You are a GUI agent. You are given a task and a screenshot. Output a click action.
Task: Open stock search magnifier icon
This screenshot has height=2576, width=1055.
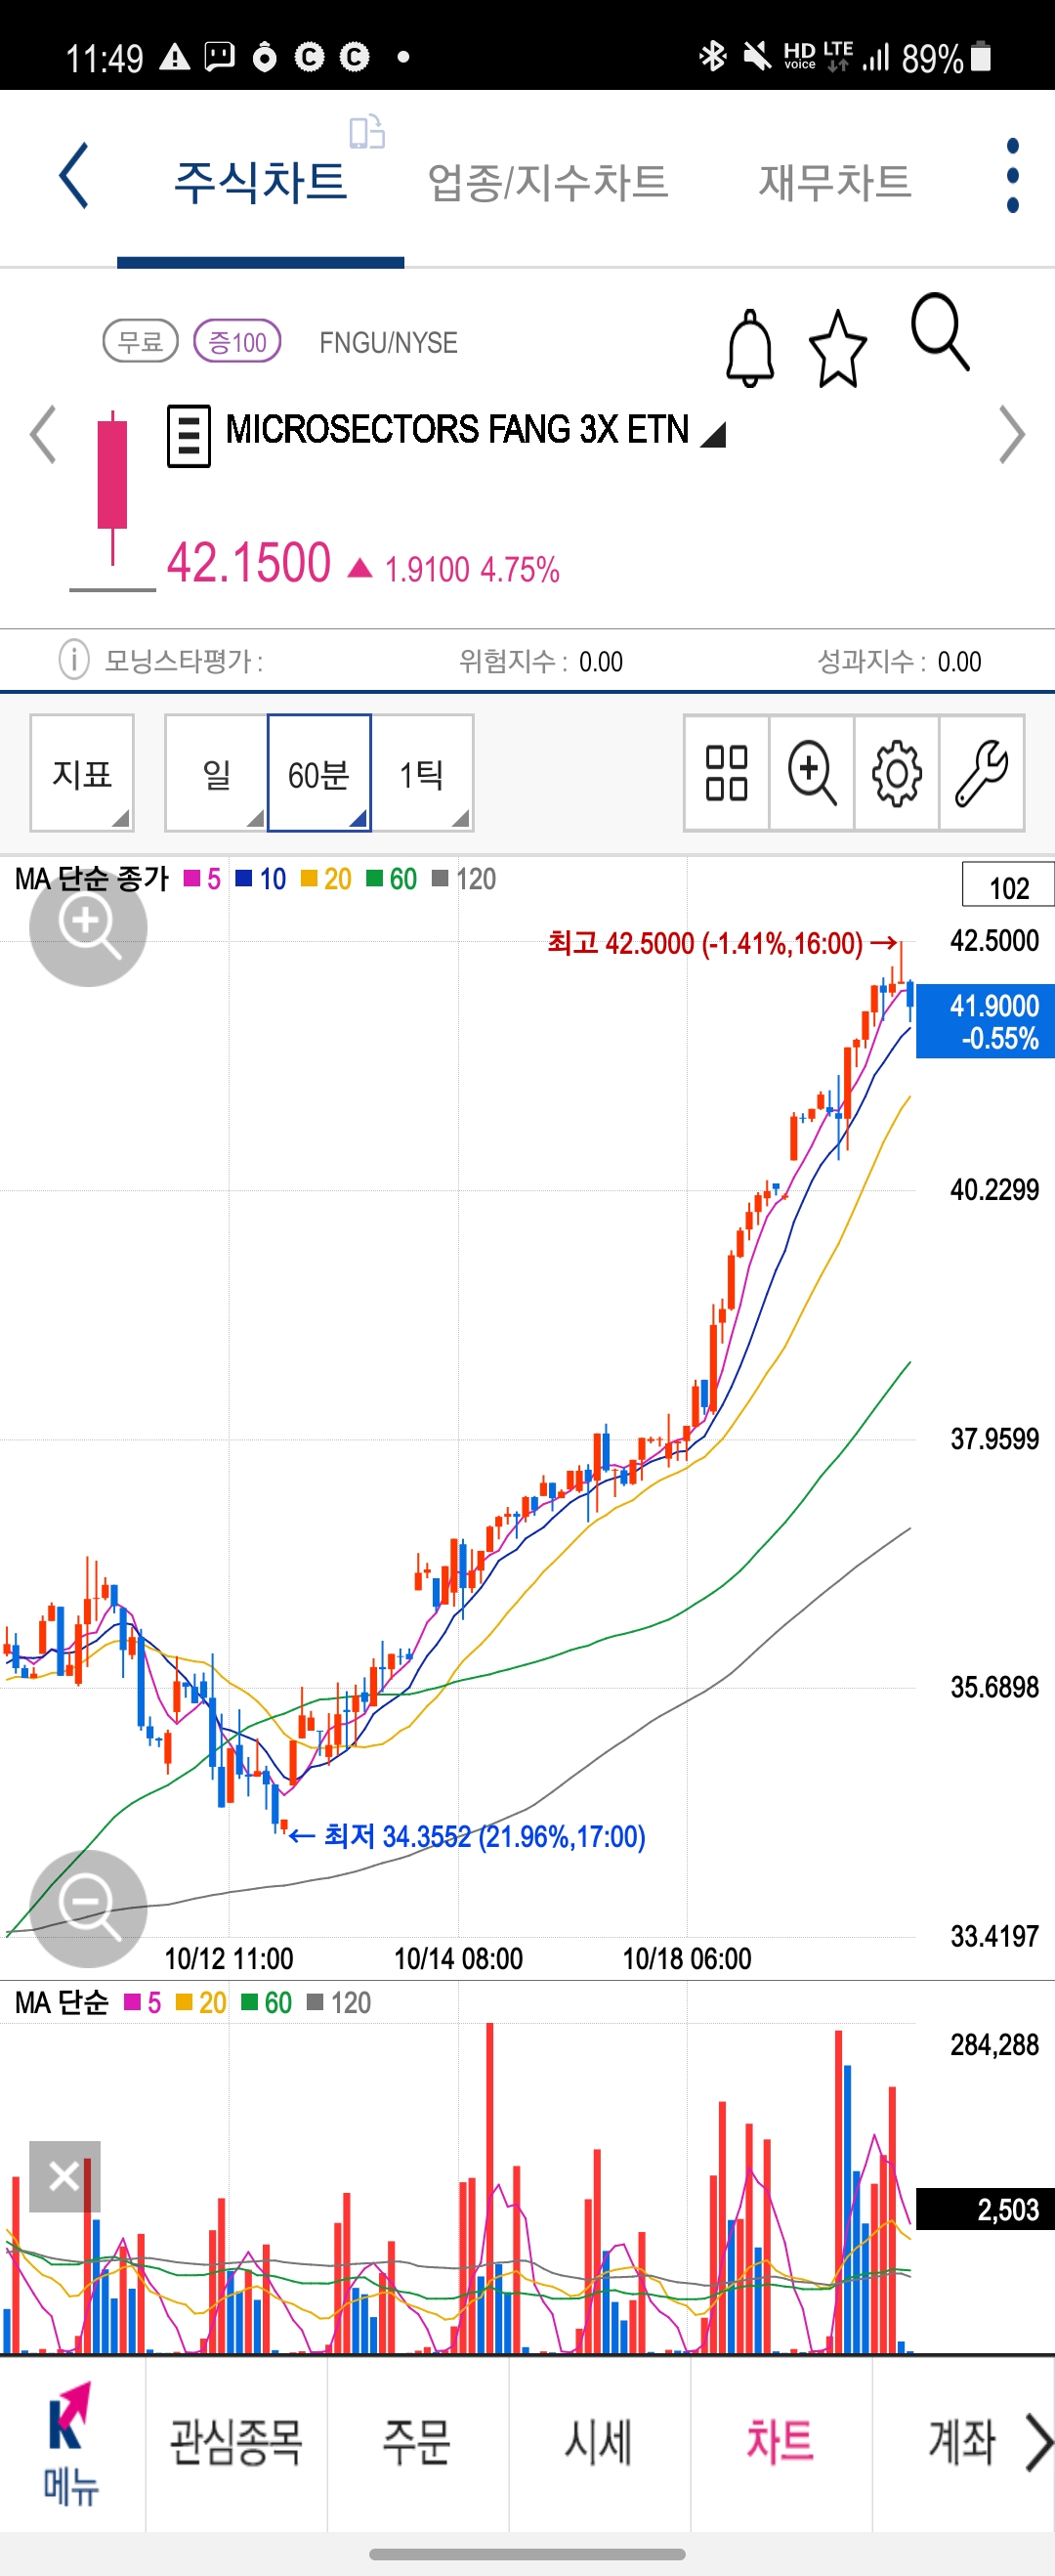(940, 332)
